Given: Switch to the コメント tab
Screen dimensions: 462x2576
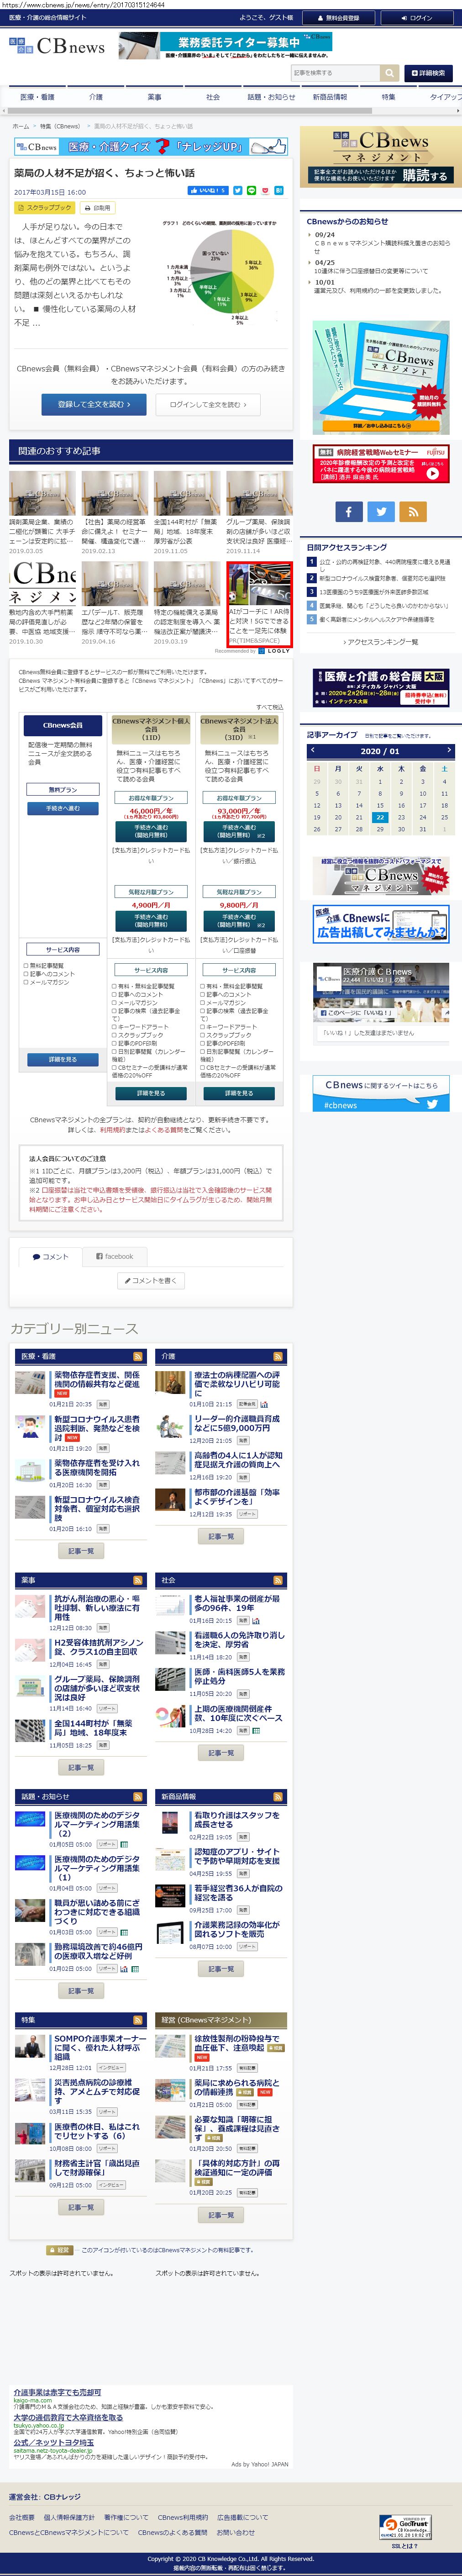Looking at the screenshot, I should (x=50, y=1256).
